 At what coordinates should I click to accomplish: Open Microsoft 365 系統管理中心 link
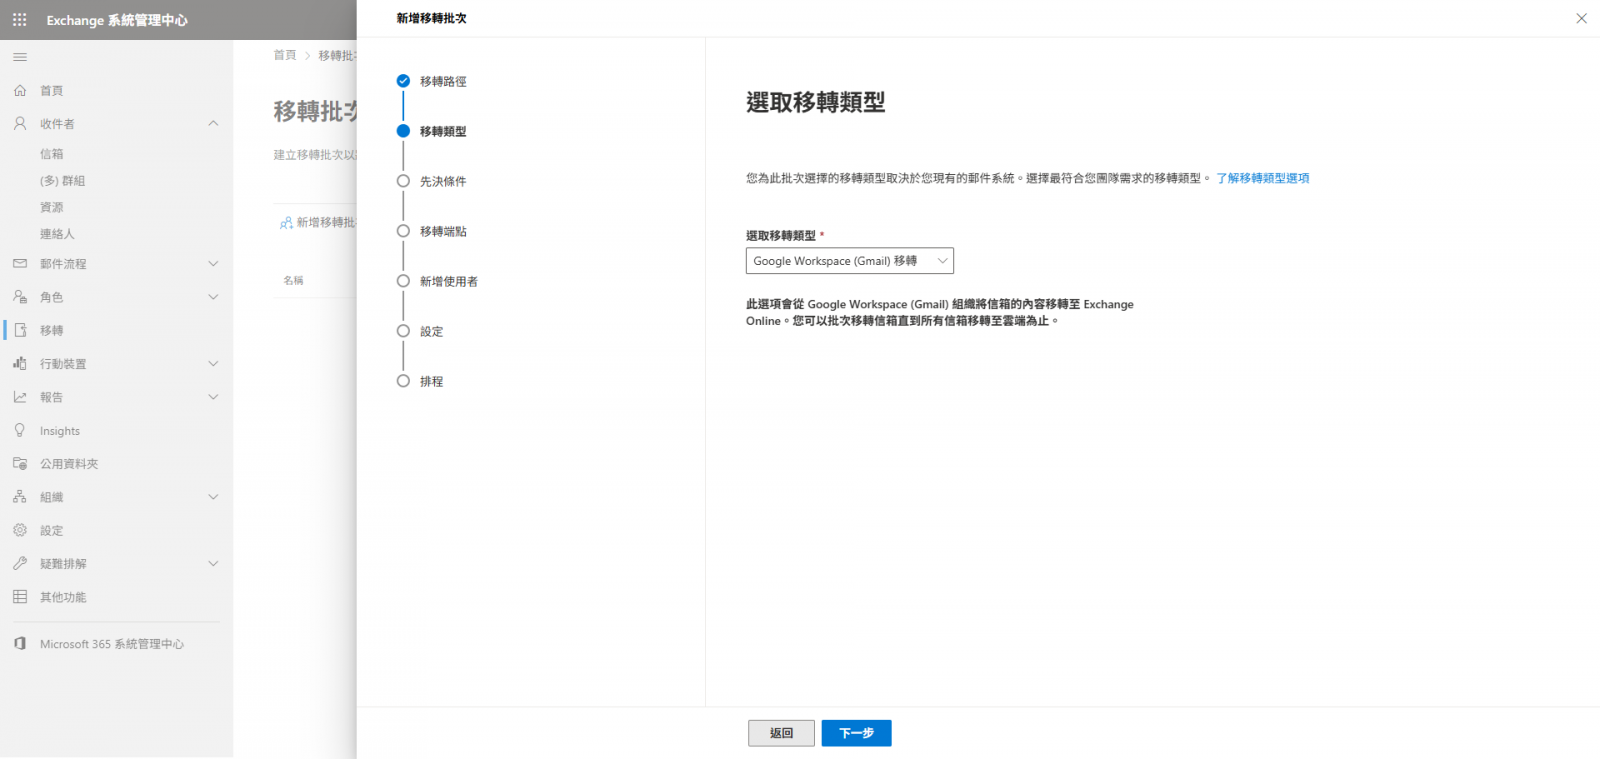tap(112, 644)
